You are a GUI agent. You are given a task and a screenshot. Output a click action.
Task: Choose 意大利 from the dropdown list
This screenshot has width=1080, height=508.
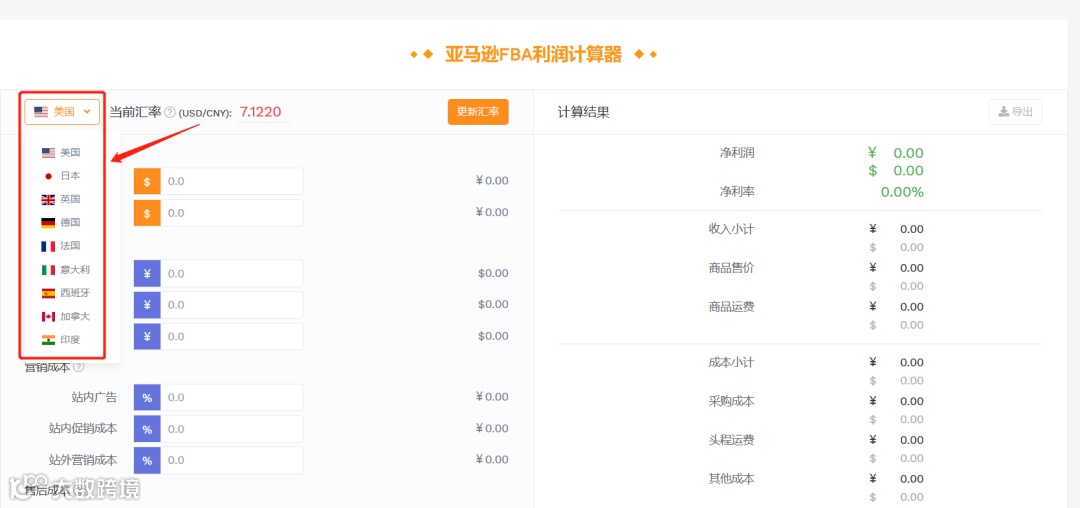pos(73,269)
